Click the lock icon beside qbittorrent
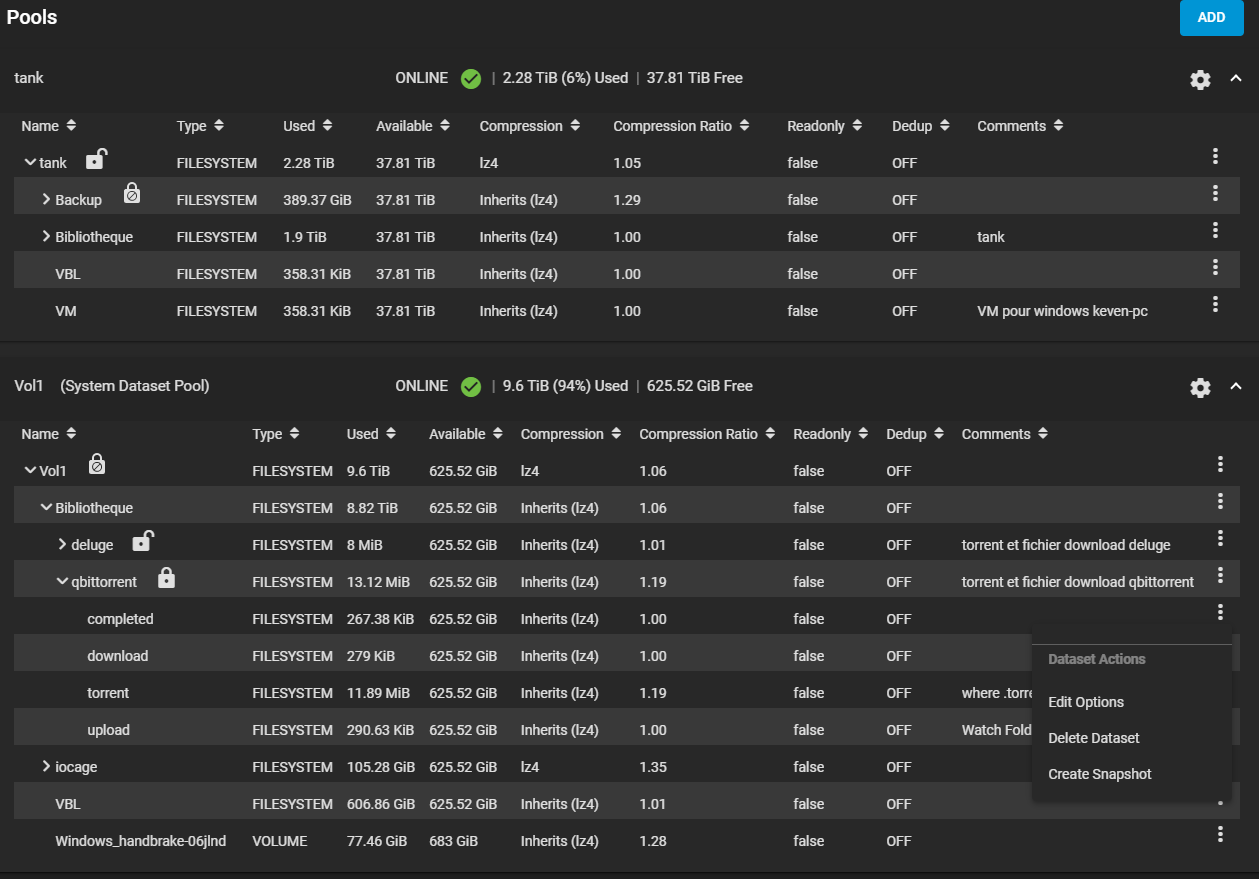Screen dimensions: 1259x879 click(167, 578)
